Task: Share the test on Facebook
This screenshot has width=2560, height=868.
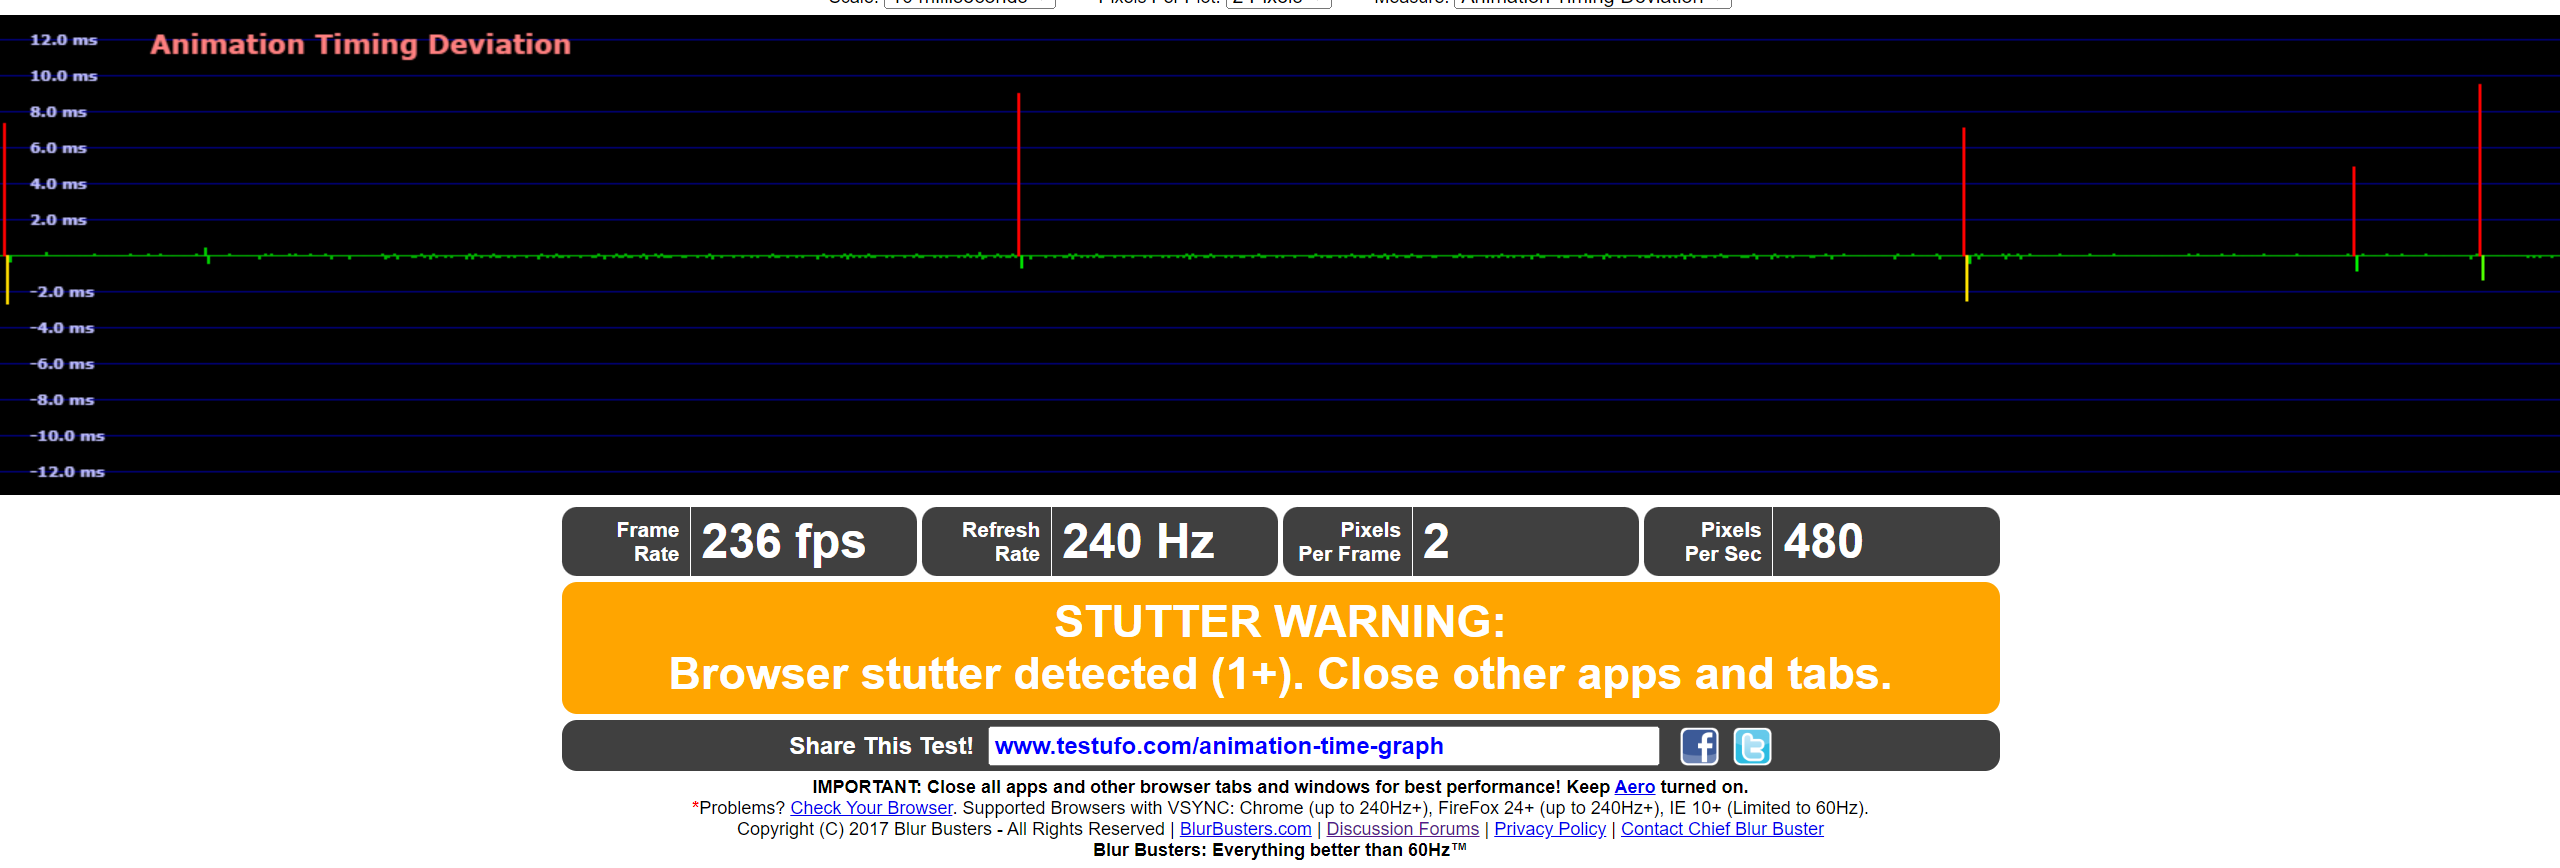Action: pos(1699,746)
